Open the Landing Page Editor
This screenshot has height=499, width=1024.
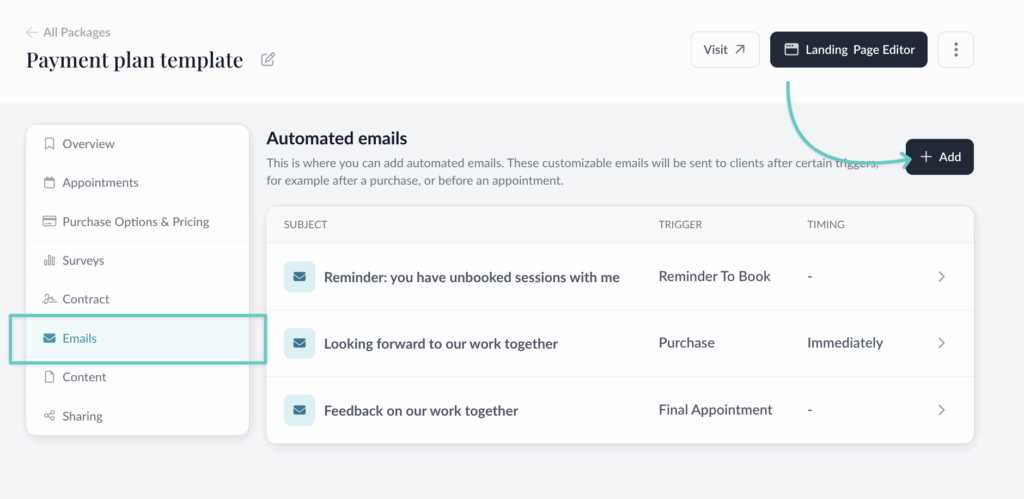[x=848, y=49]
